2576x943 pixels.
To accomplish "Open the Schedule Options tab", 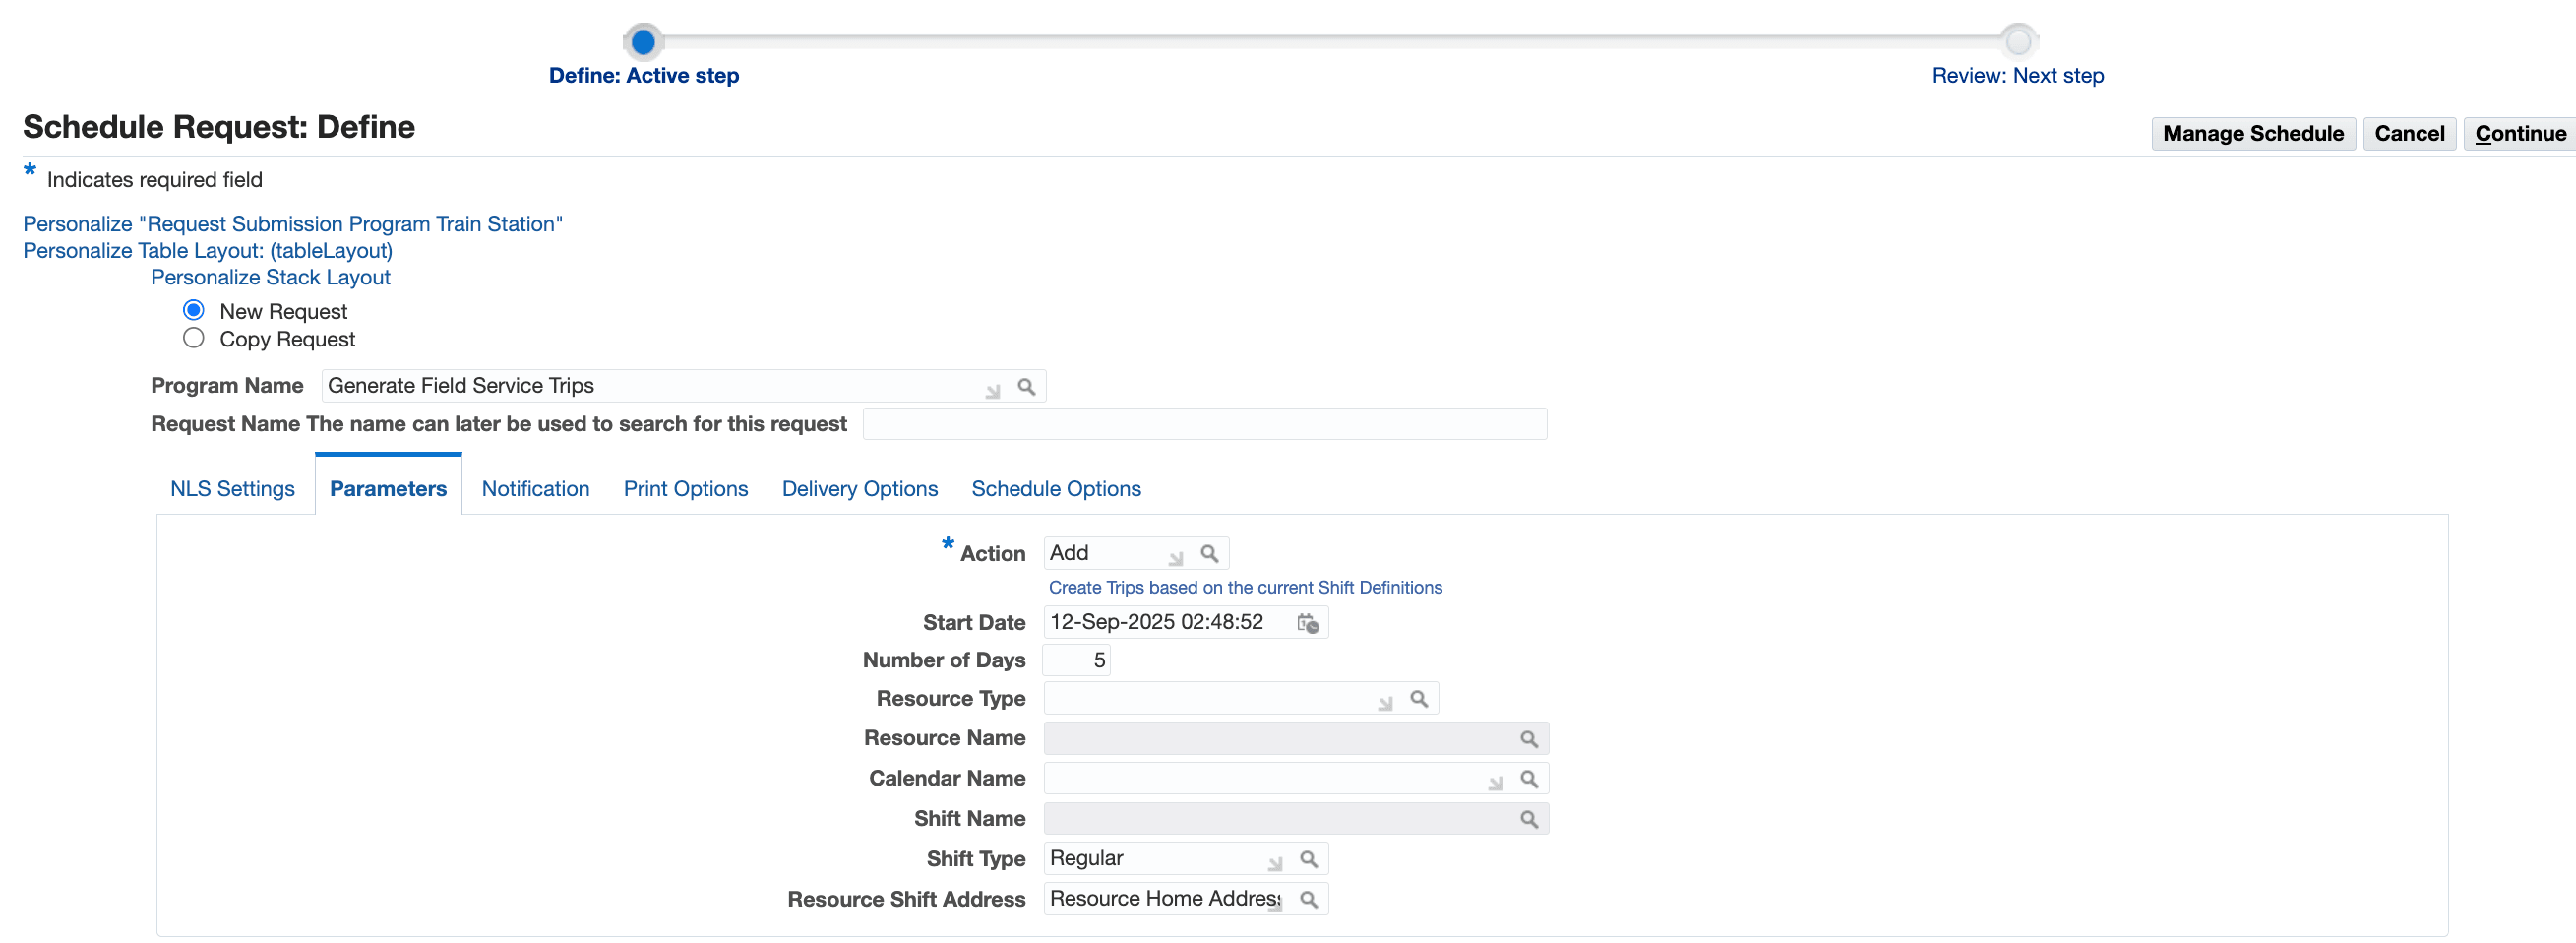I will pyautogui.click(x=1056, y=488).
